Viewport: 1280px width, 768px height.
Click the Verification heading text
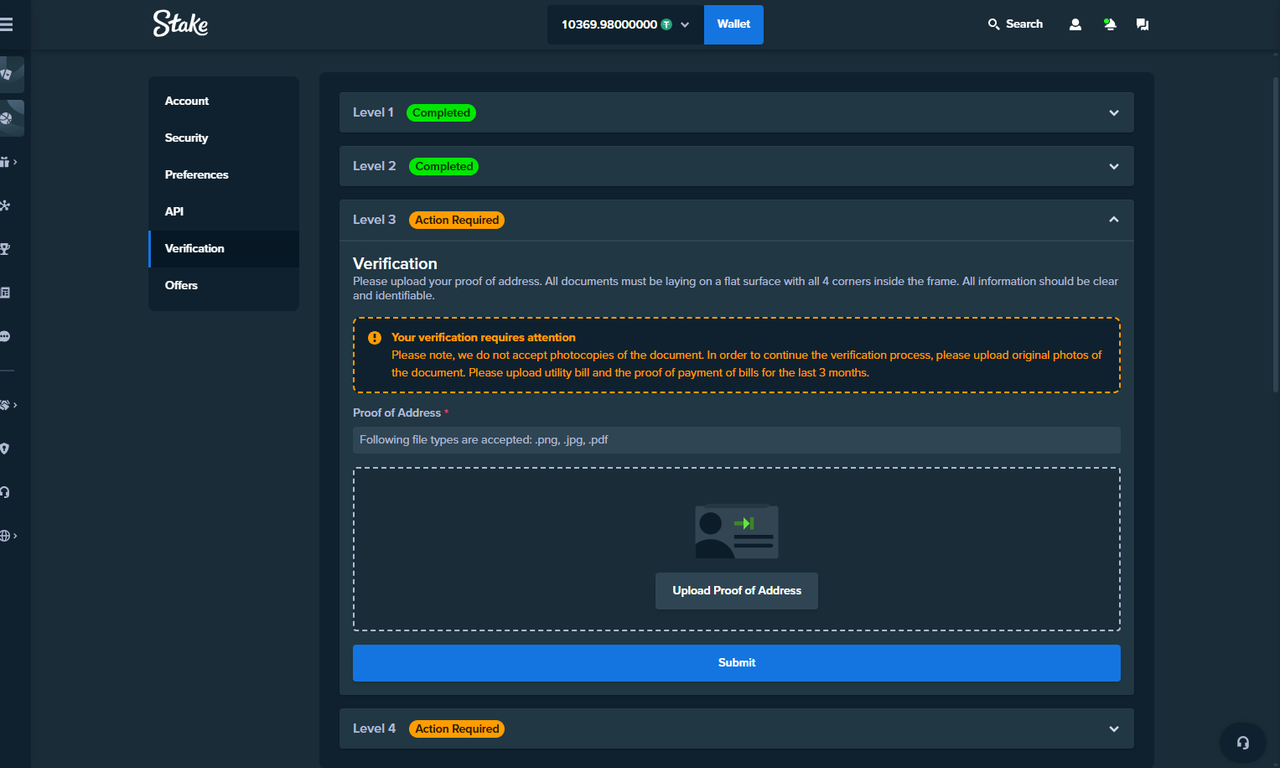coord(395,264)
